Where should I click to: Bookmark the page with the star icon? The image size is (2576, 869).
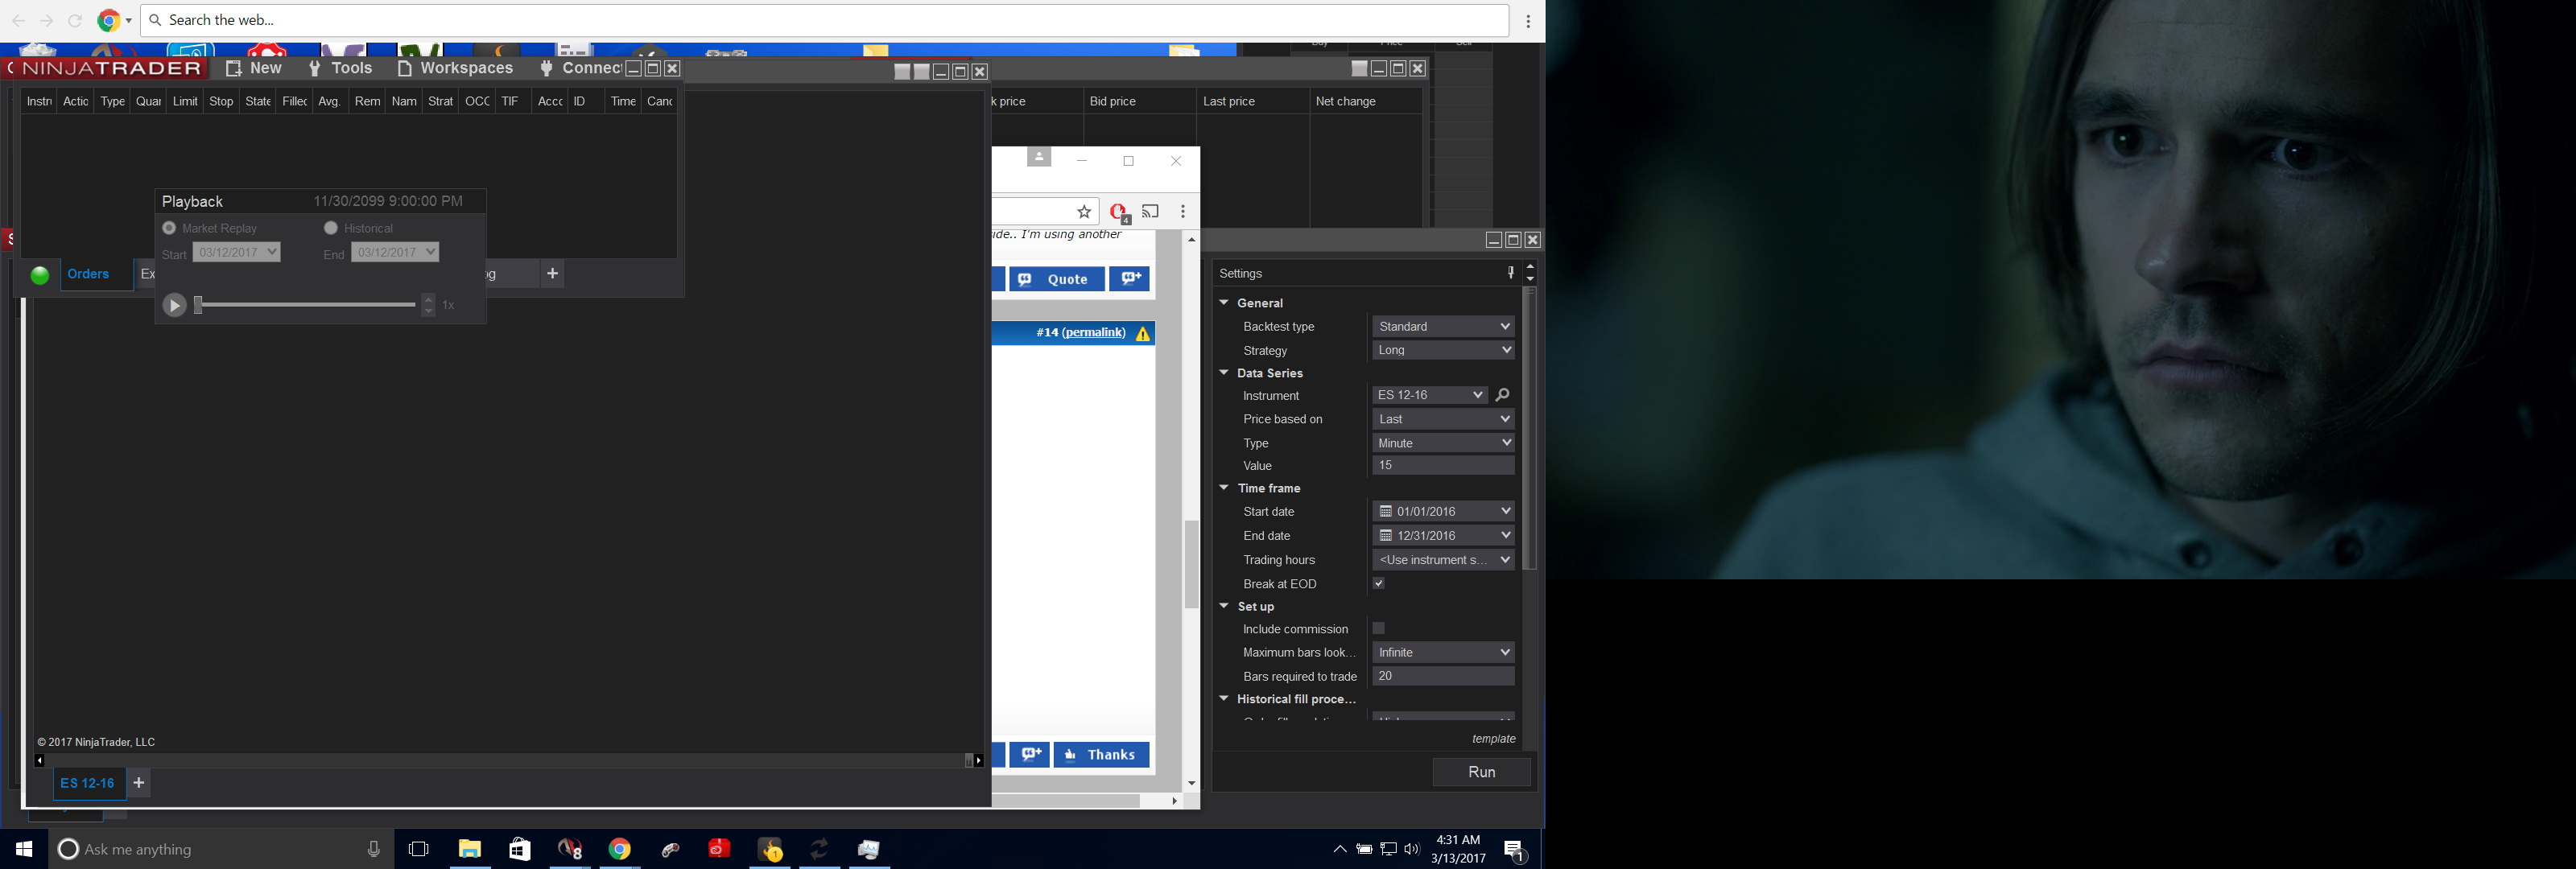pos(1084,211)
